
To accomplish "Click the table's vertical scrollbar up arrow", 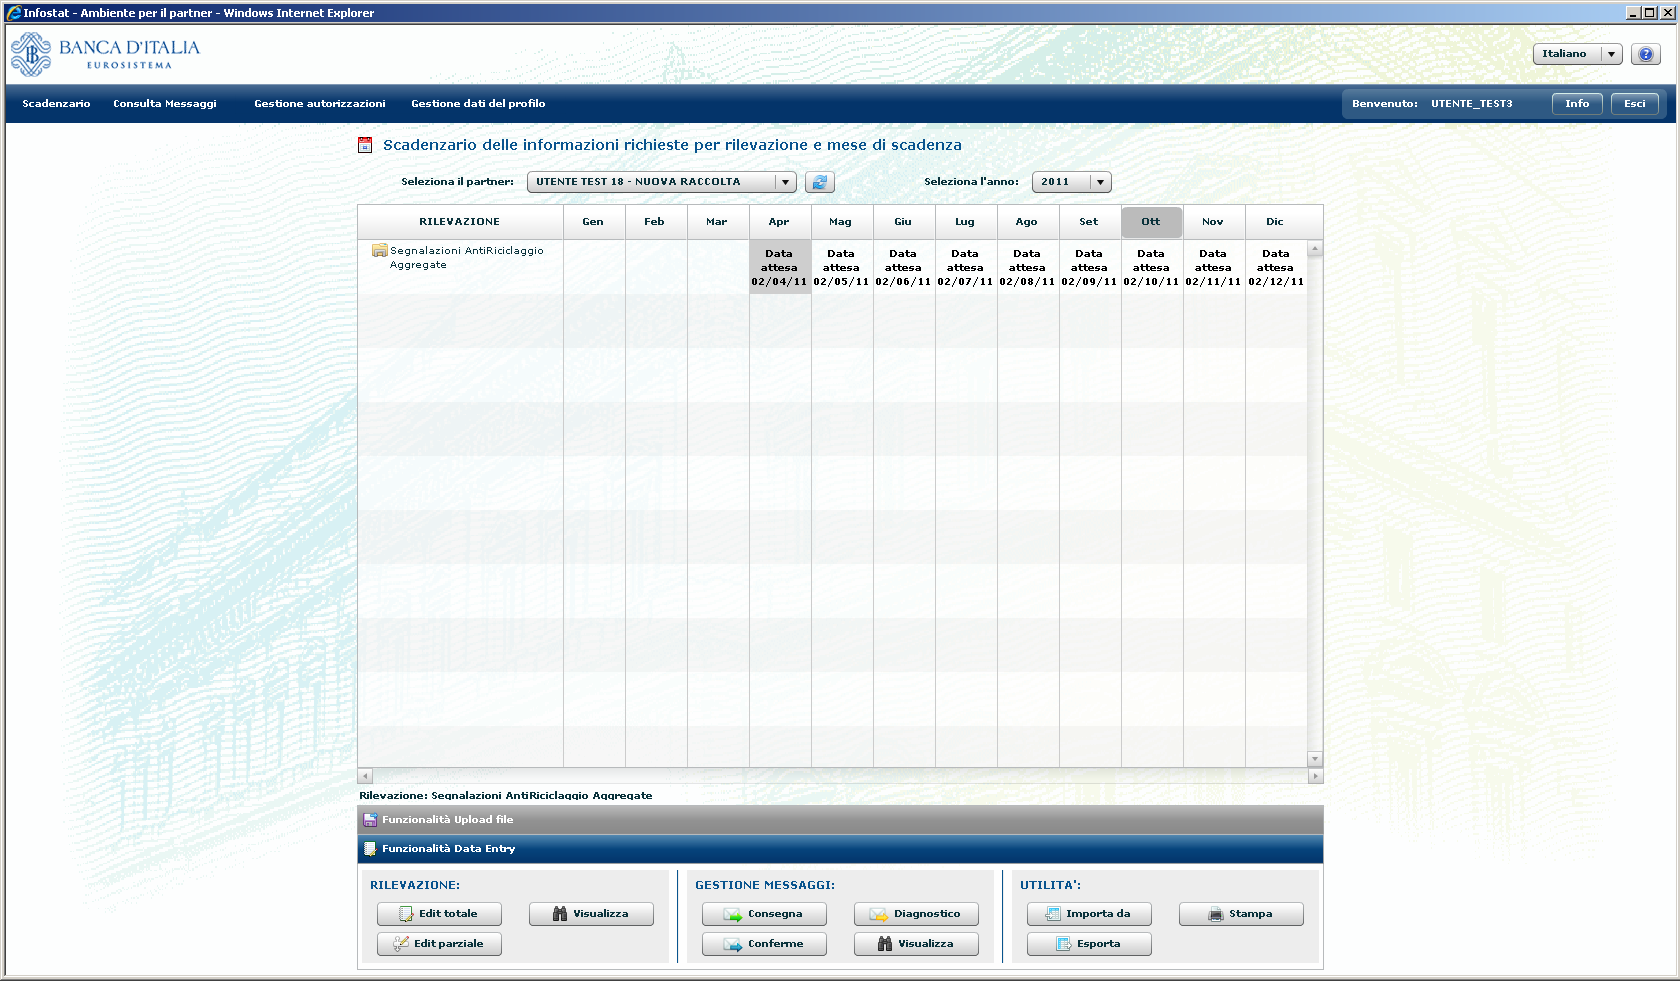I will point(1315,248).
